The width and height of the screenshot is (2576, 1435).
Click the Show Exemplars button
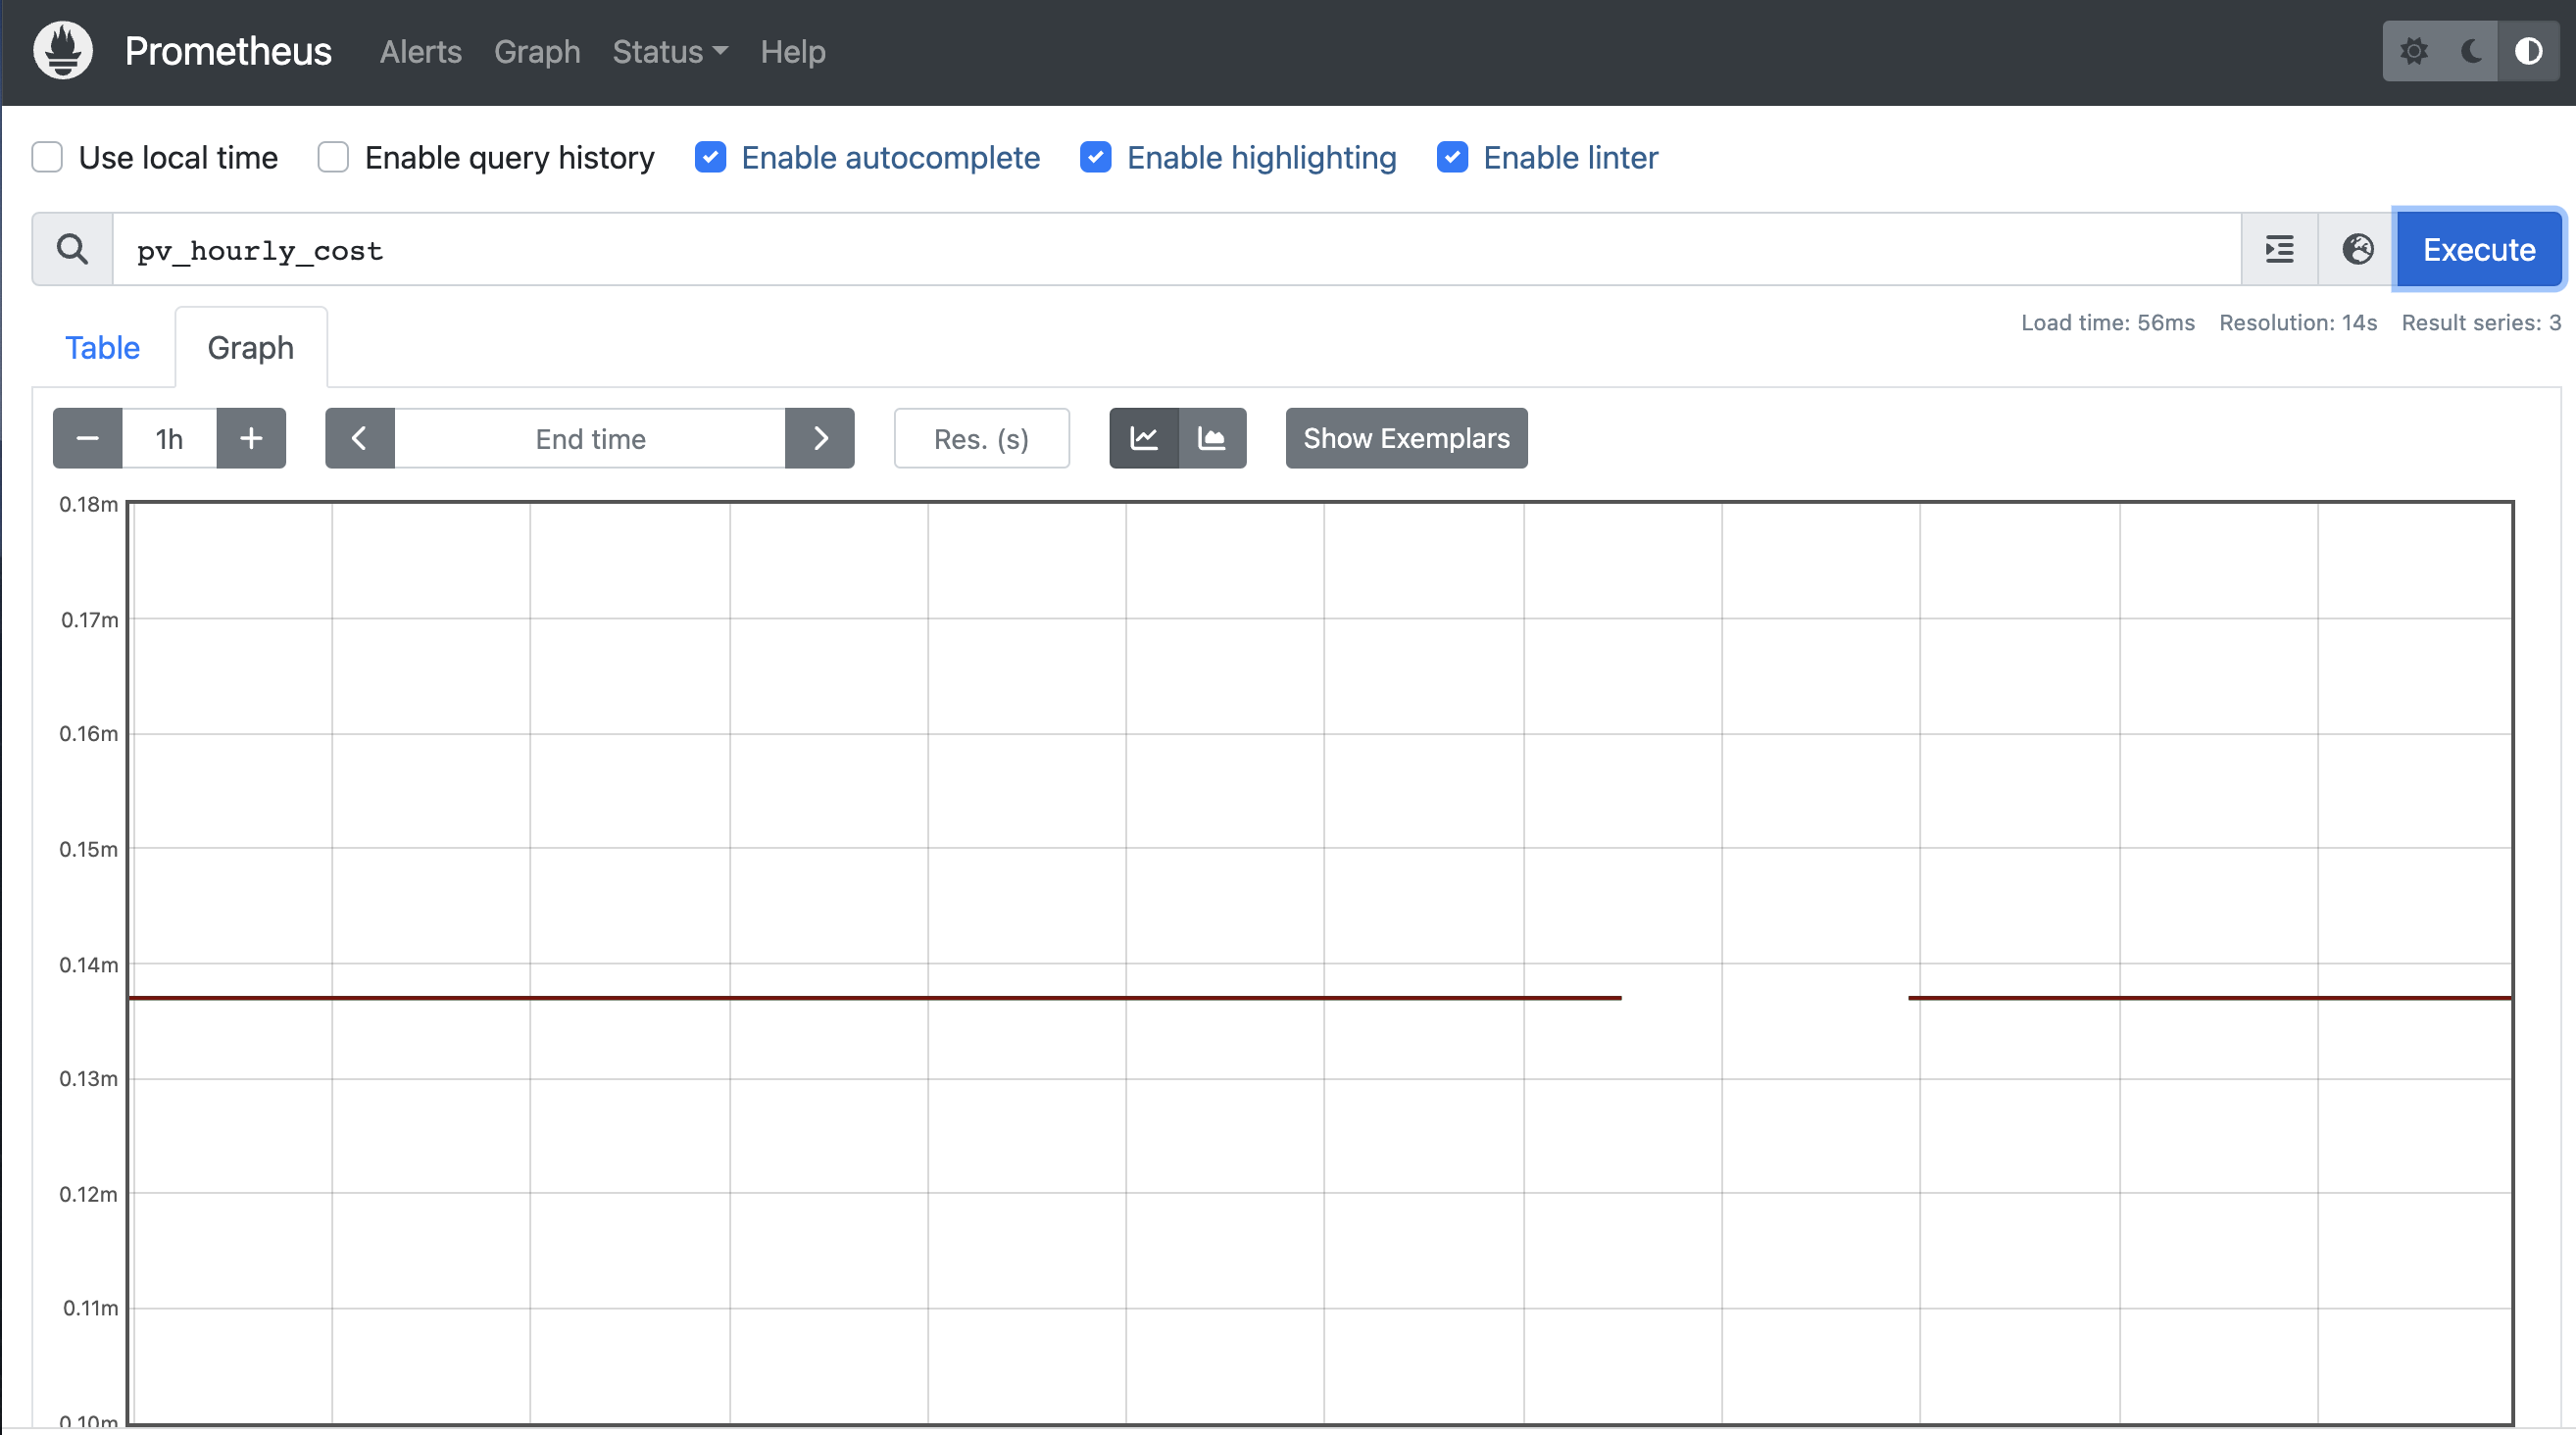[1405, 438]
